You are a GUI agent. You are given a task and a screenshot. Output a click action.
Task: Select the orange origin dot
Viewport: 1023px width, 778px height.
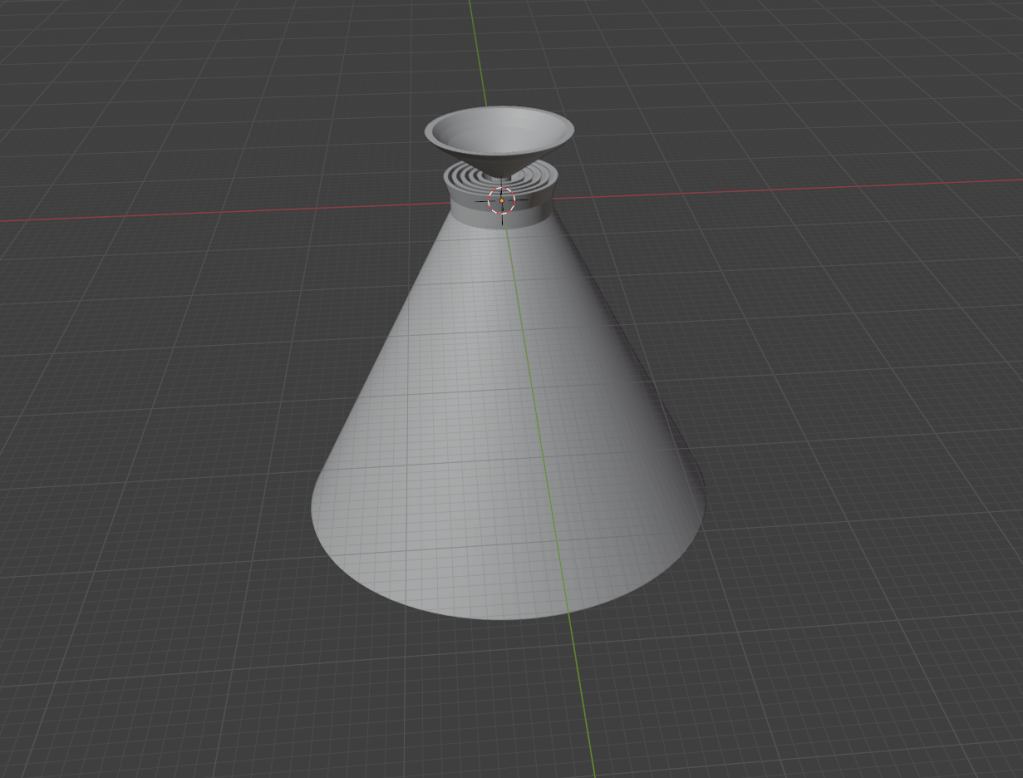pyautogui.click(x=501, y=201)
